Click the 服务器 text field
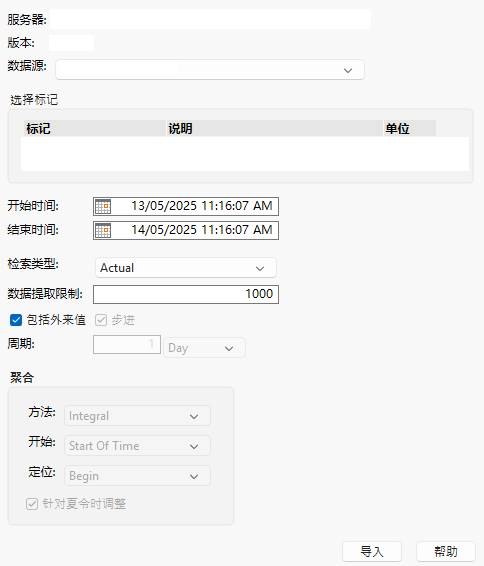Image resolution: width=484 pixels, height=566 pixels. point(210,19)
